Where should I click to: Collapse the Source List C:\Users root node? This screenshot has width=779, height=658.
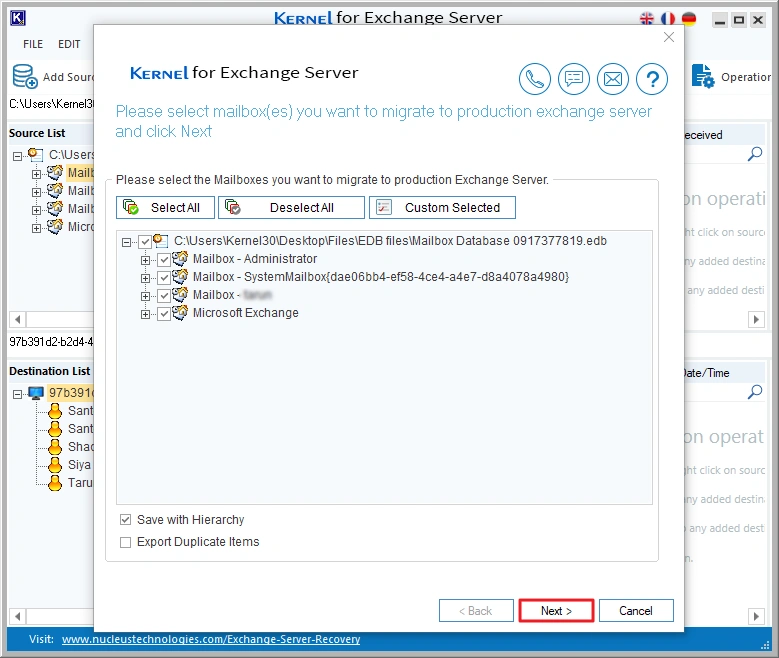coord(17,157)
